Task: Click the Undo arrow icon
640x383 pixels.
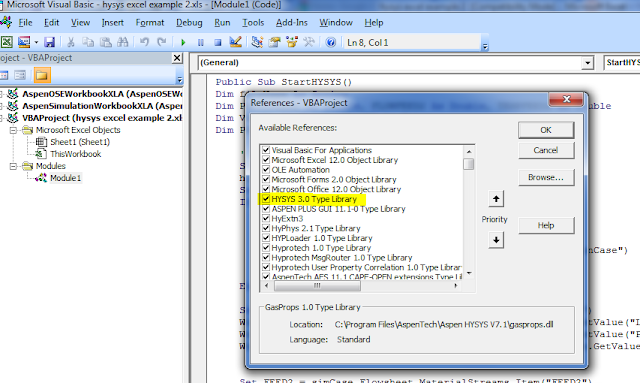Action: coord(144,42)
